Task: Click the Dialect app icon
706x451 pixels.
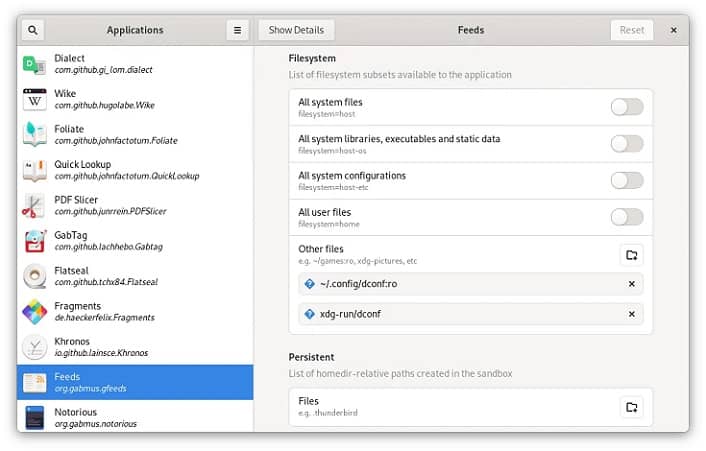Action: click(x=35, y=64)
